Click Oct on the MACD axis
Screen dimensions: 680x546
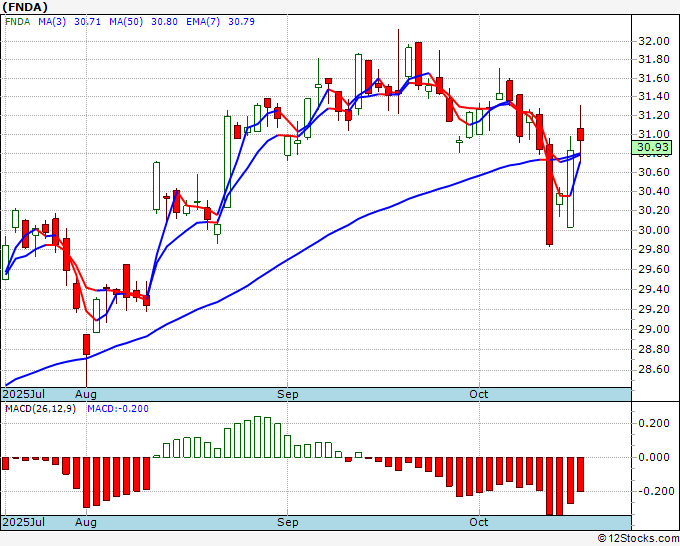(x=478, y=522)
